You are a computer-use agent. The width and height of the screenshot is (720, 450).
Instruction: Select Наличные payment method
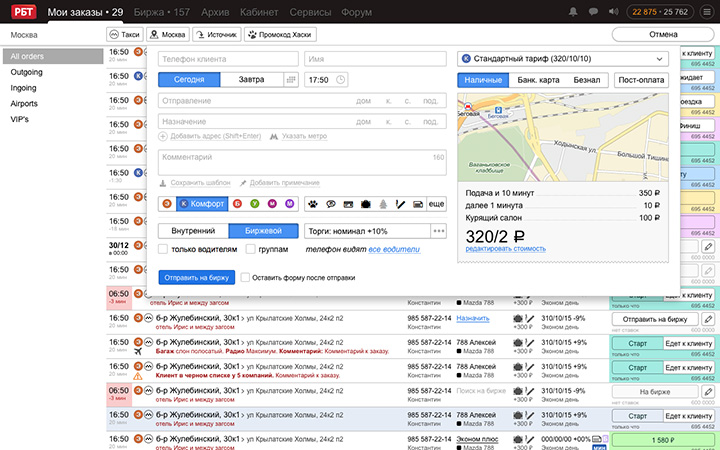pos(483,80)
